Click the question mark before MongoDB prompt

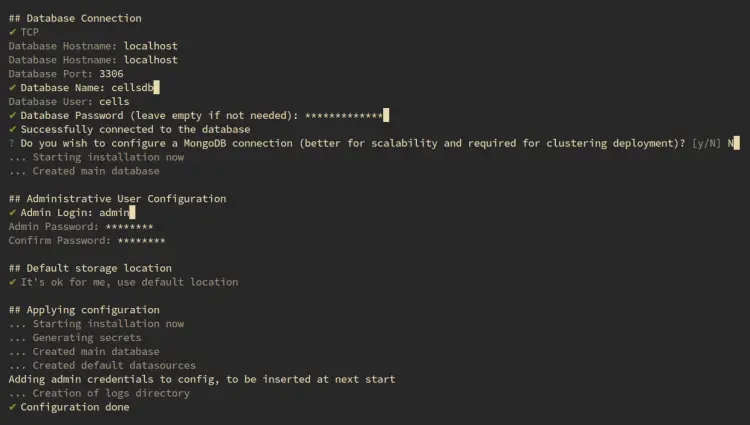13,144
